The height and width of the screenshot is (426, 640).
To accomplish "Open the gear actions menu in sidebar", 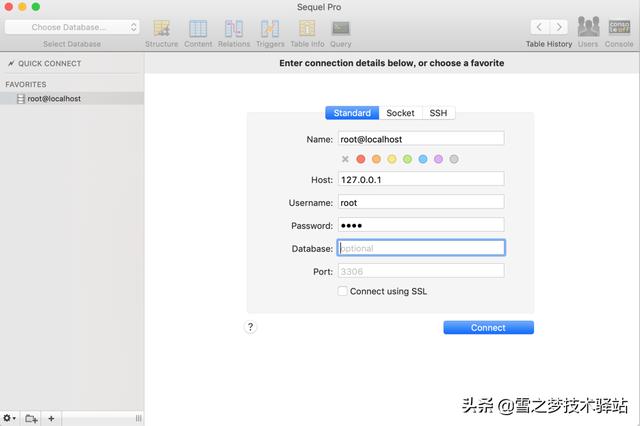I will coord(9,418).
